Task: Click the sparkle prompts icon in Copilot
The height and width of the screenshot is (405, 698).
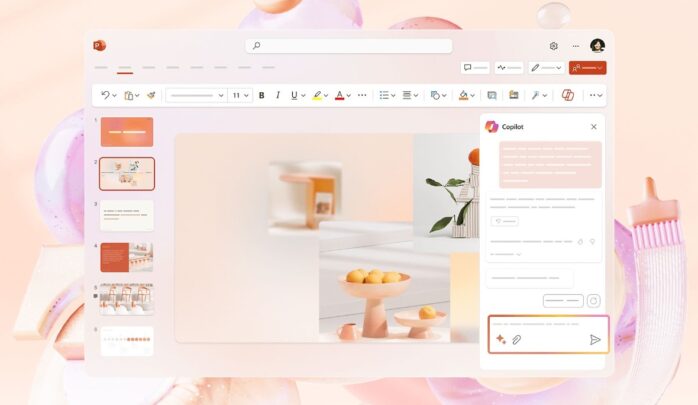Action: point(500,340)
